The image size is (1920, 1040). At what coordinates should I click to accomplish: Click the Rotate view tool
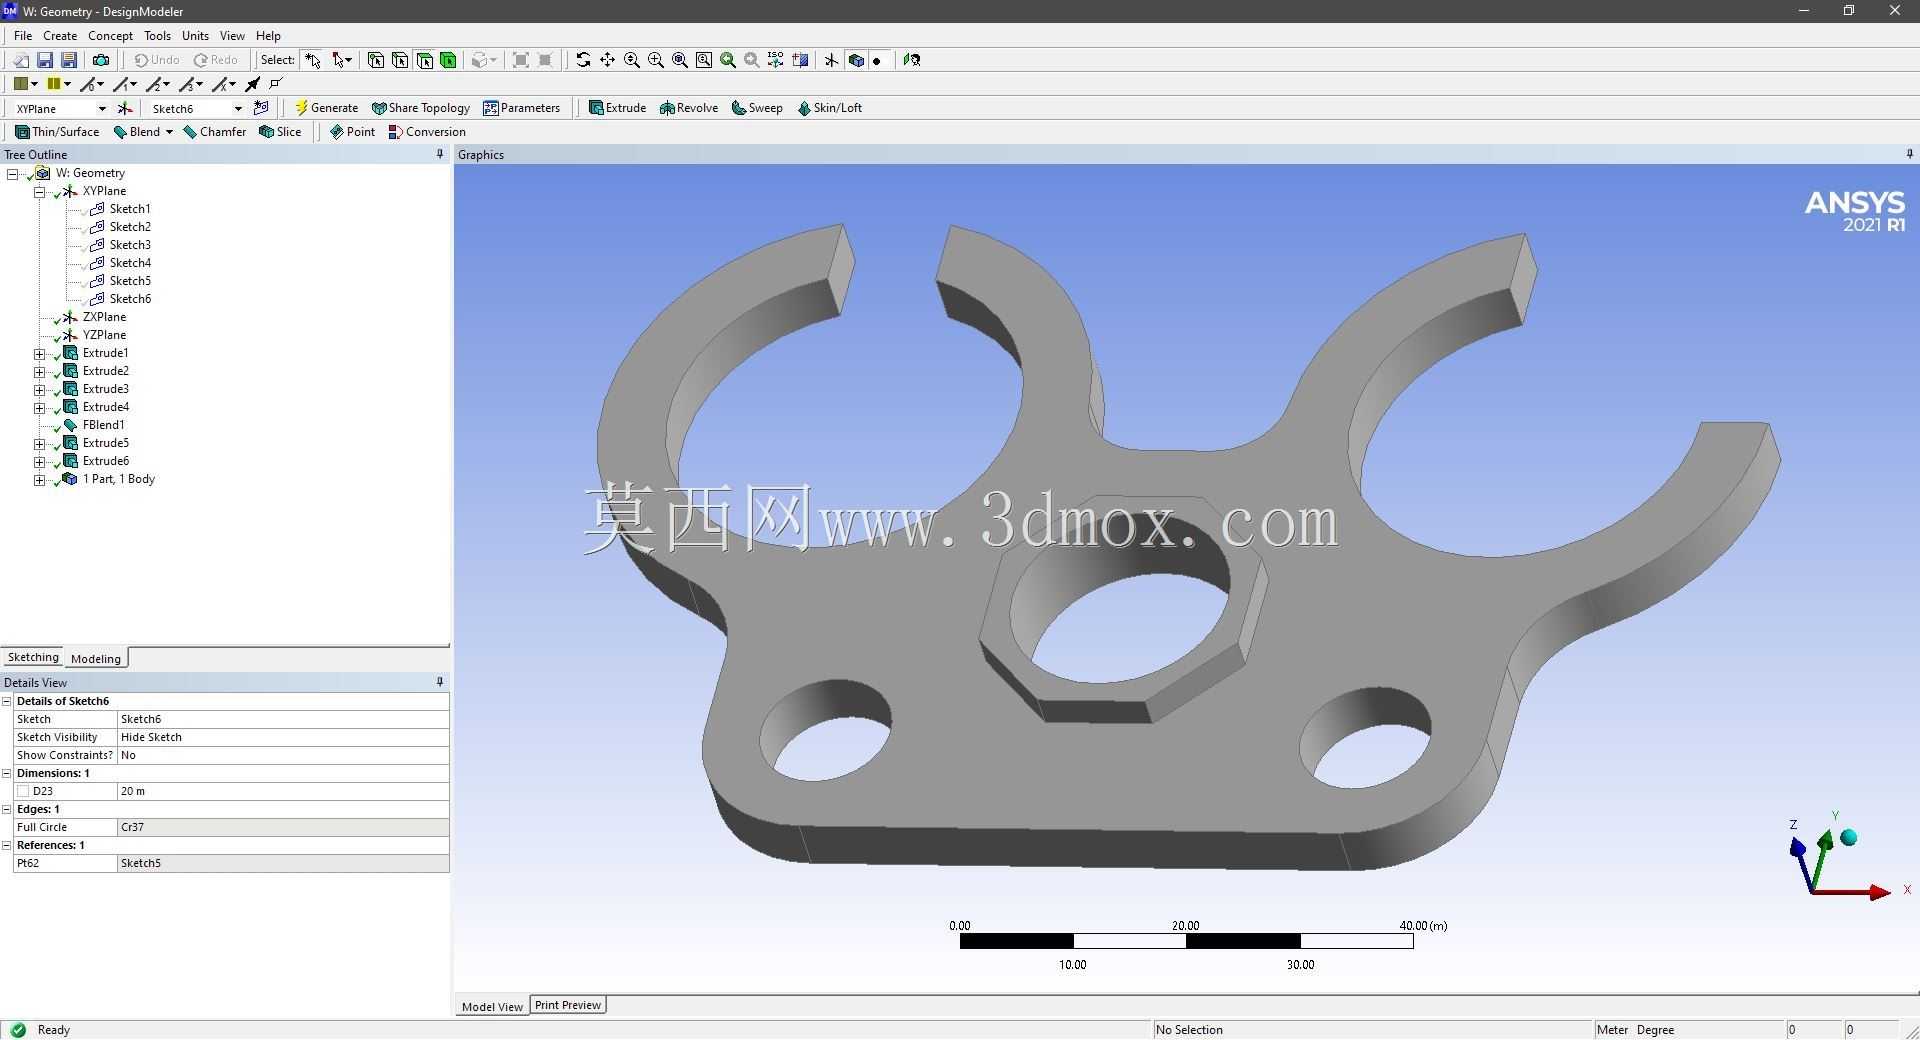click(x=583, y=60)
